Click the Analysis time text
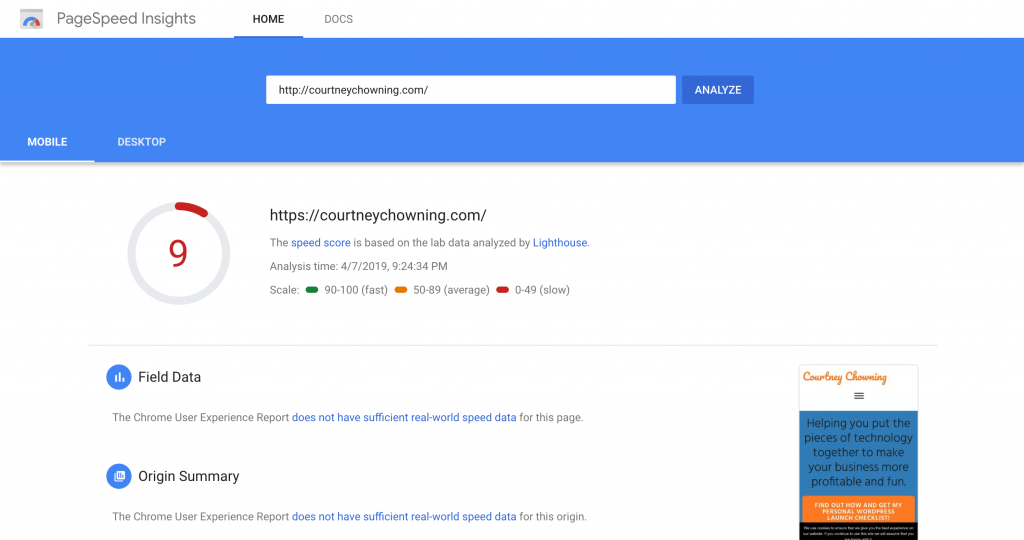The width and height of the screenshot is (1024, 540). pyautogui.click(x=359, y=266)
